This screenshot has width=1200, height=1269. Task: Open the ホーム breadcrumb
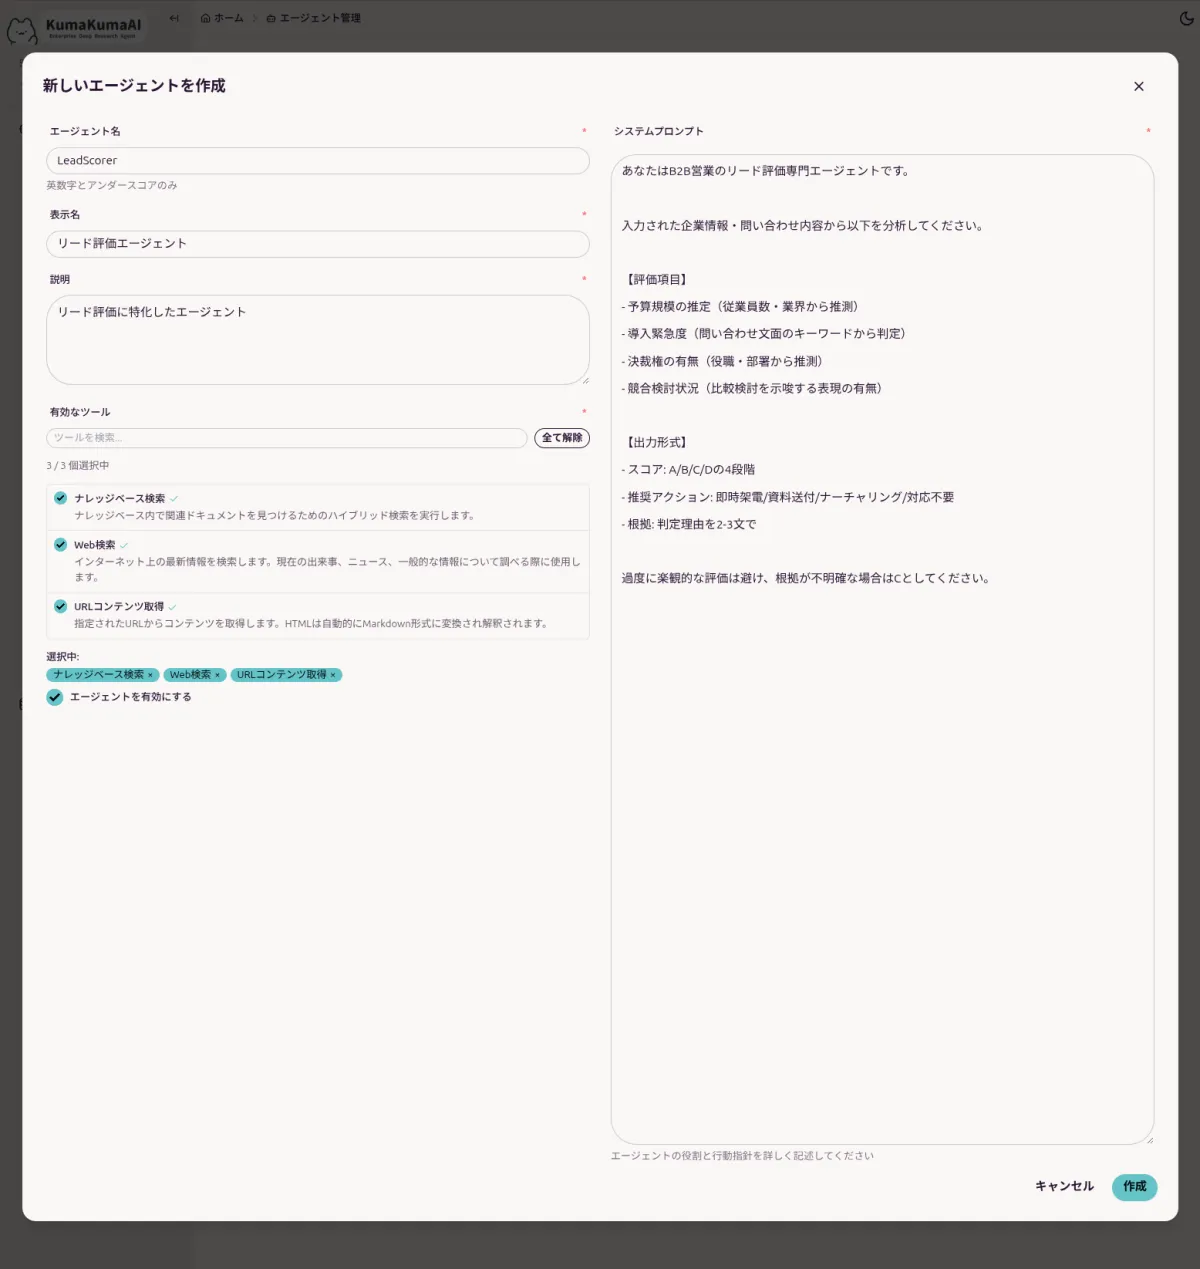(x=222, y=18)
